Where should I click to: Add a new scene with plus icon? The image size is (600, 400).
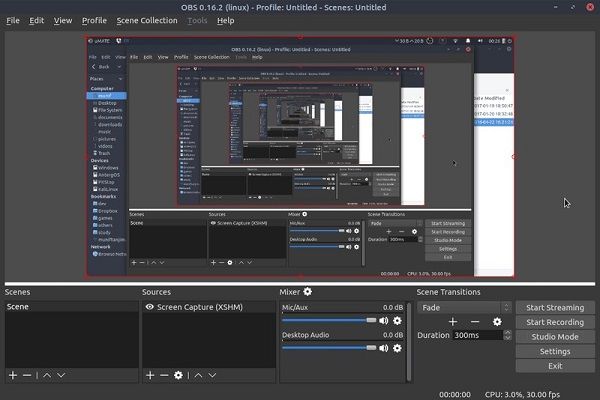[x=13, y=376]
